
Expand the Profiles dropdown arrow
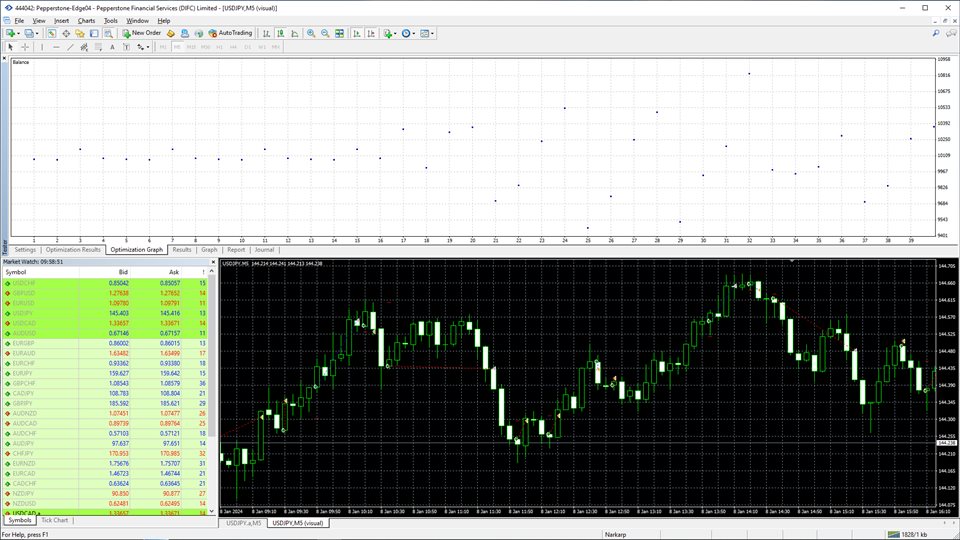(x=37, y=34)
